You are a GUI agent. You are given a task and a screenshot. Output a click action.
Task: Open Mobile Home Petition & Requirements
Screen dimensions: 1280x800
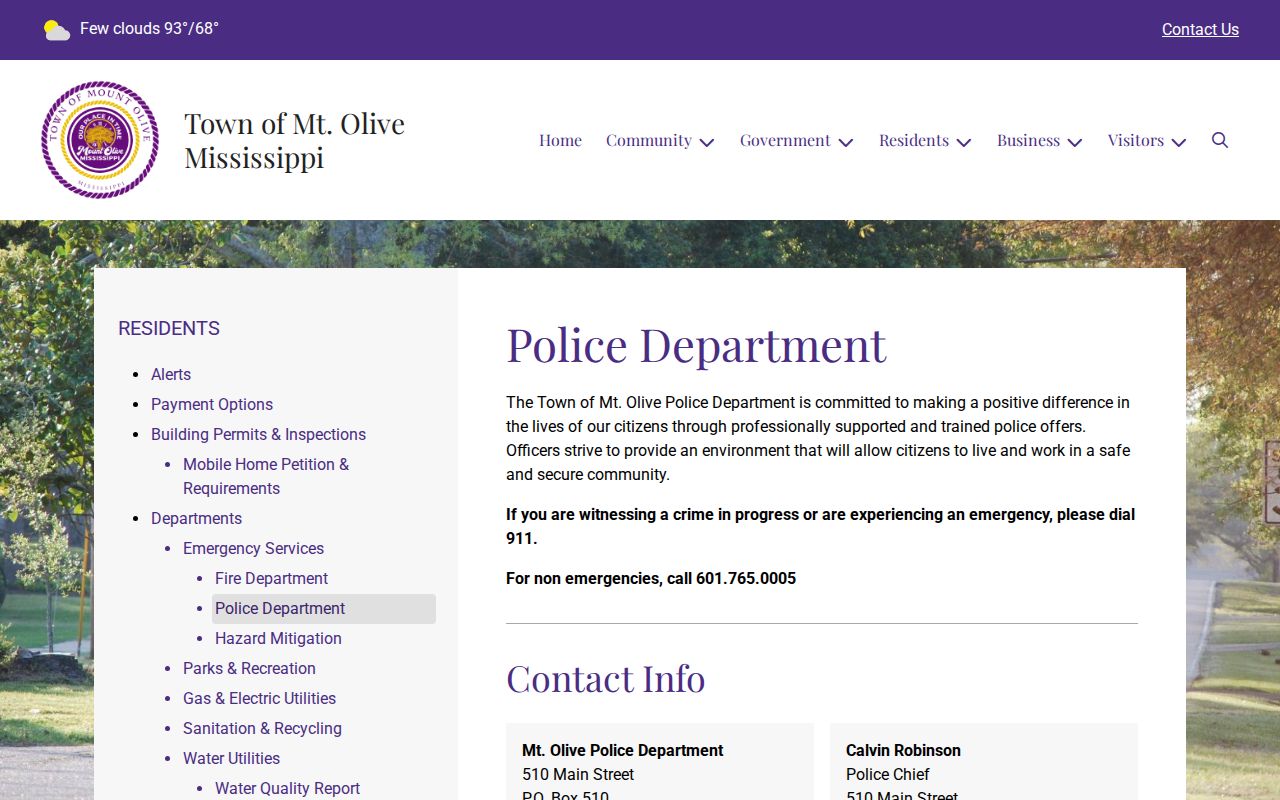click(x=266, y=476)
